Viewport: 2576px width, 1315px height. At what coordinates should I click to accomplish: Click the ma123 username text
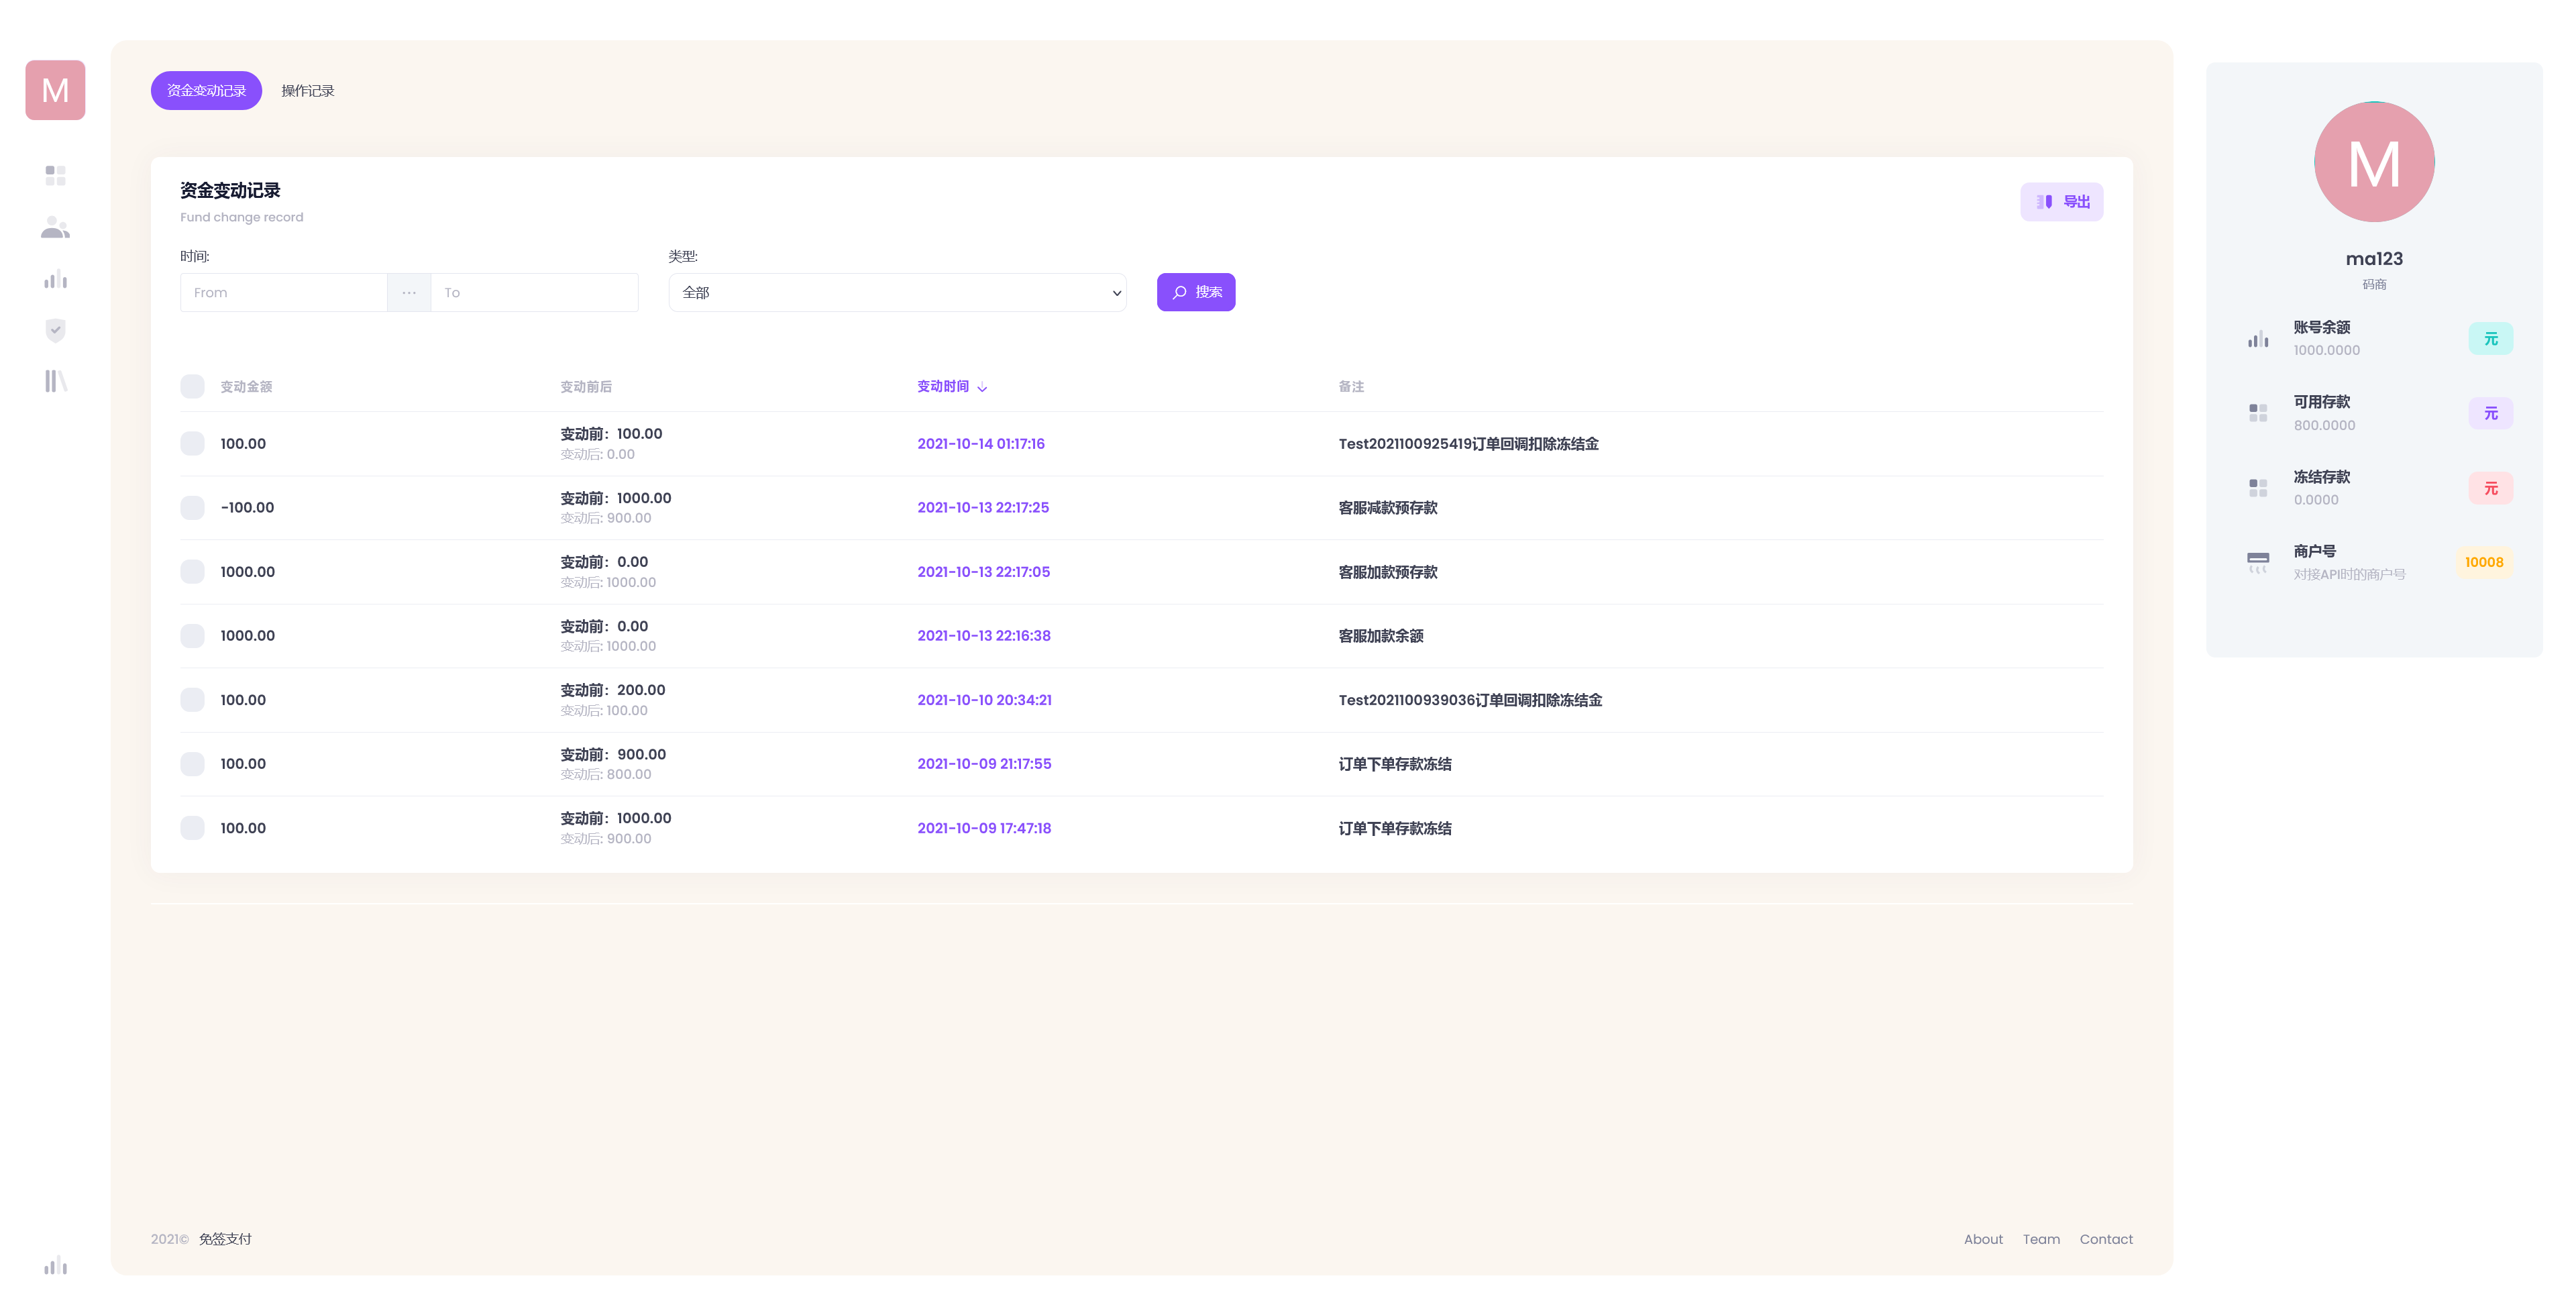click(2374, 259)
